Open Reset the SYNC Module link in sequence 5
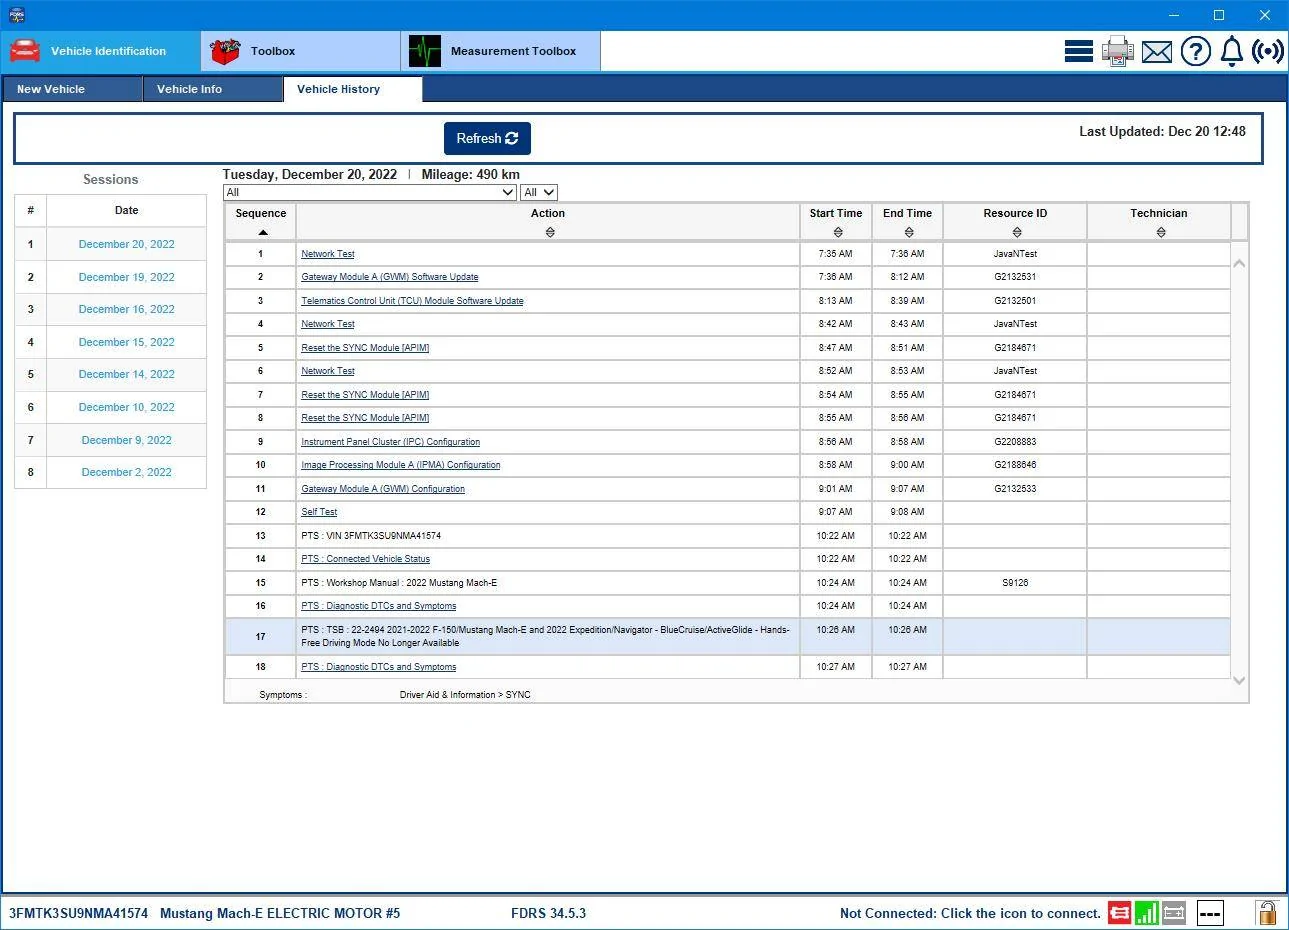Image resolution: width=1289 pixels, height=930 pixels. (x=365, y=348)
